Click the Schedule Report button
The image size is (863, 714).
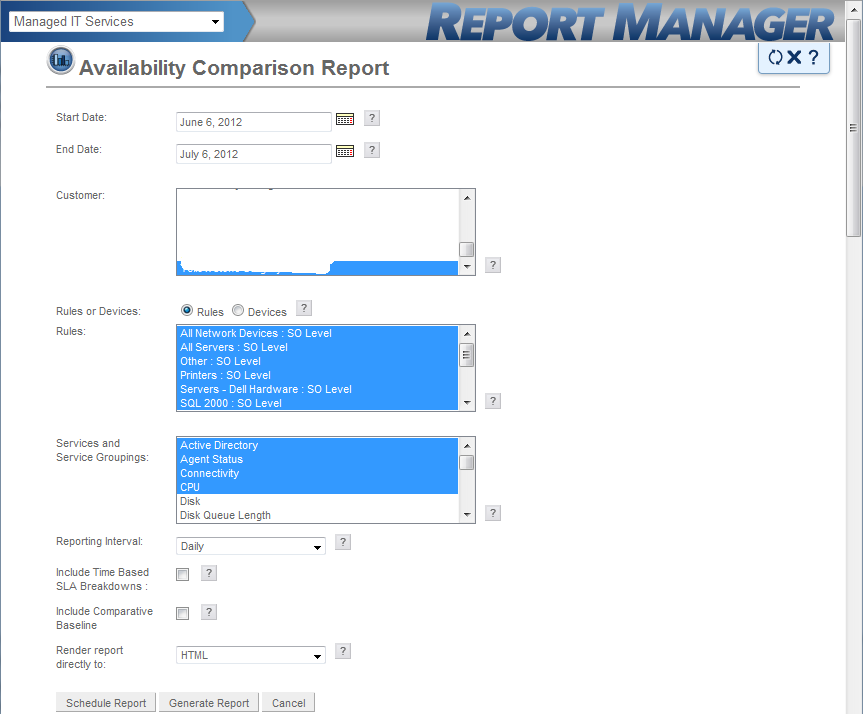[x=105, y=702]
